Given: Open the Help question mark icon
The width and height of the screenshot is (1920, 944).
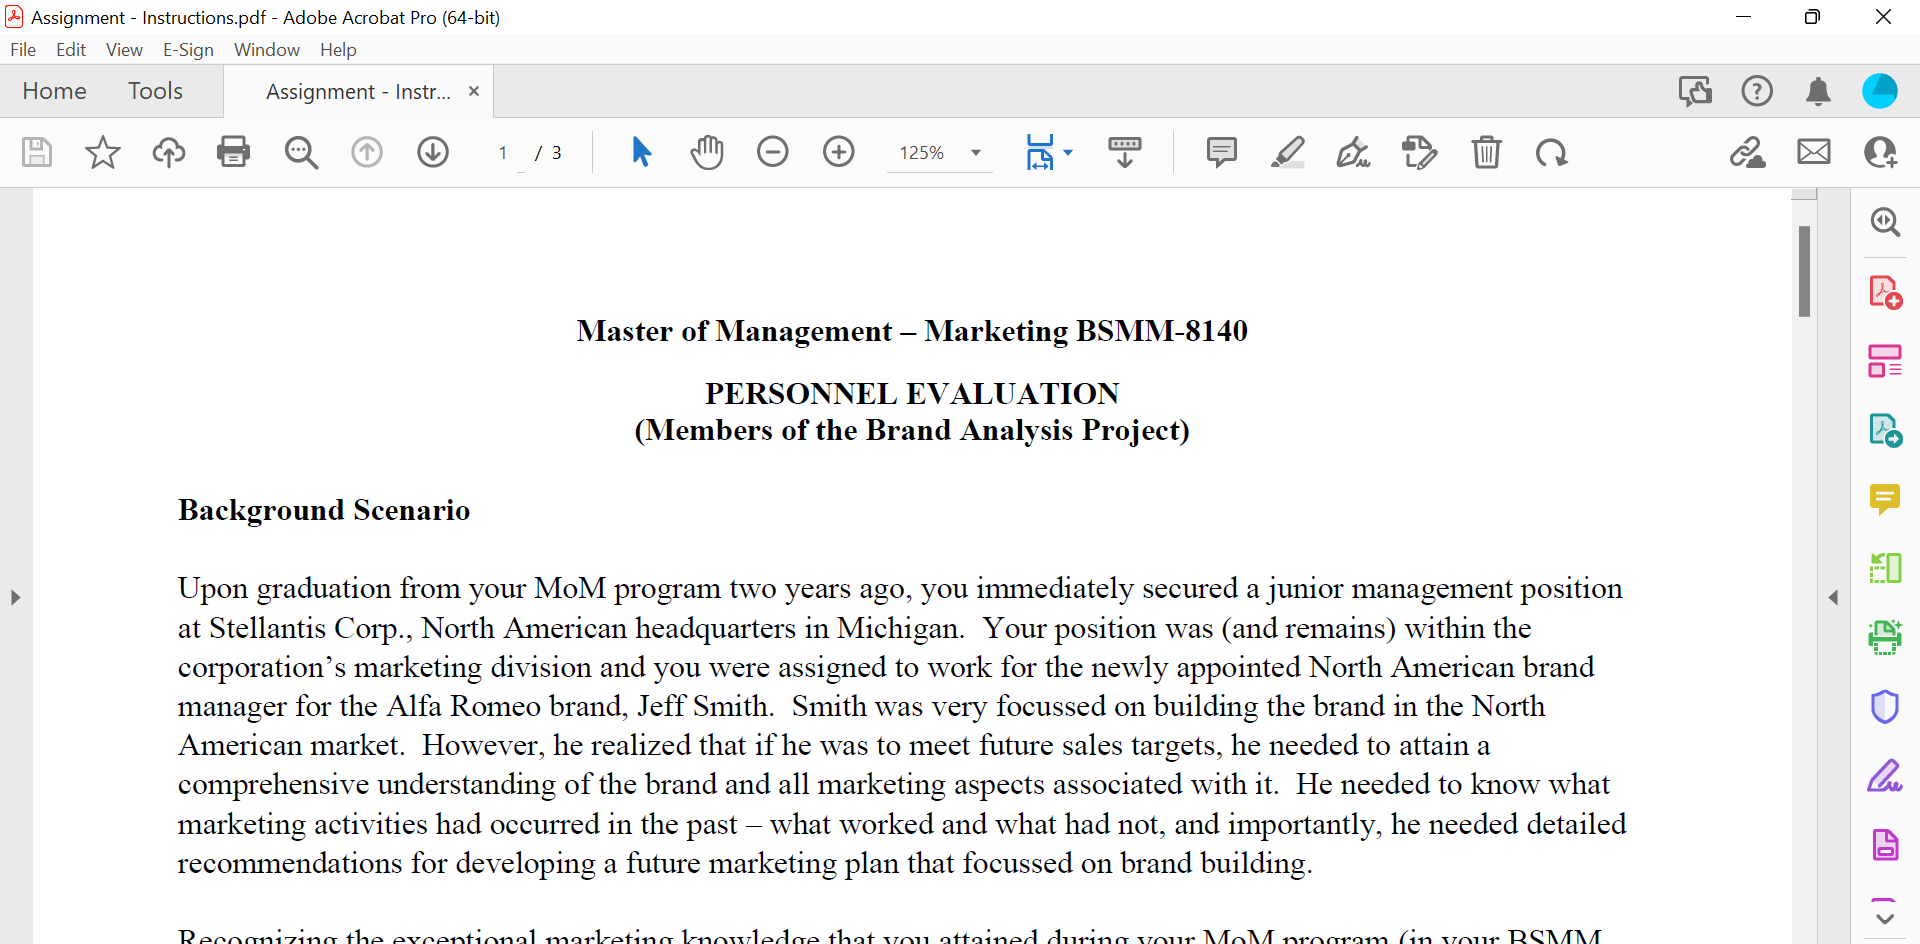Looking at the screenshot, I should (x=1757, y=91).
